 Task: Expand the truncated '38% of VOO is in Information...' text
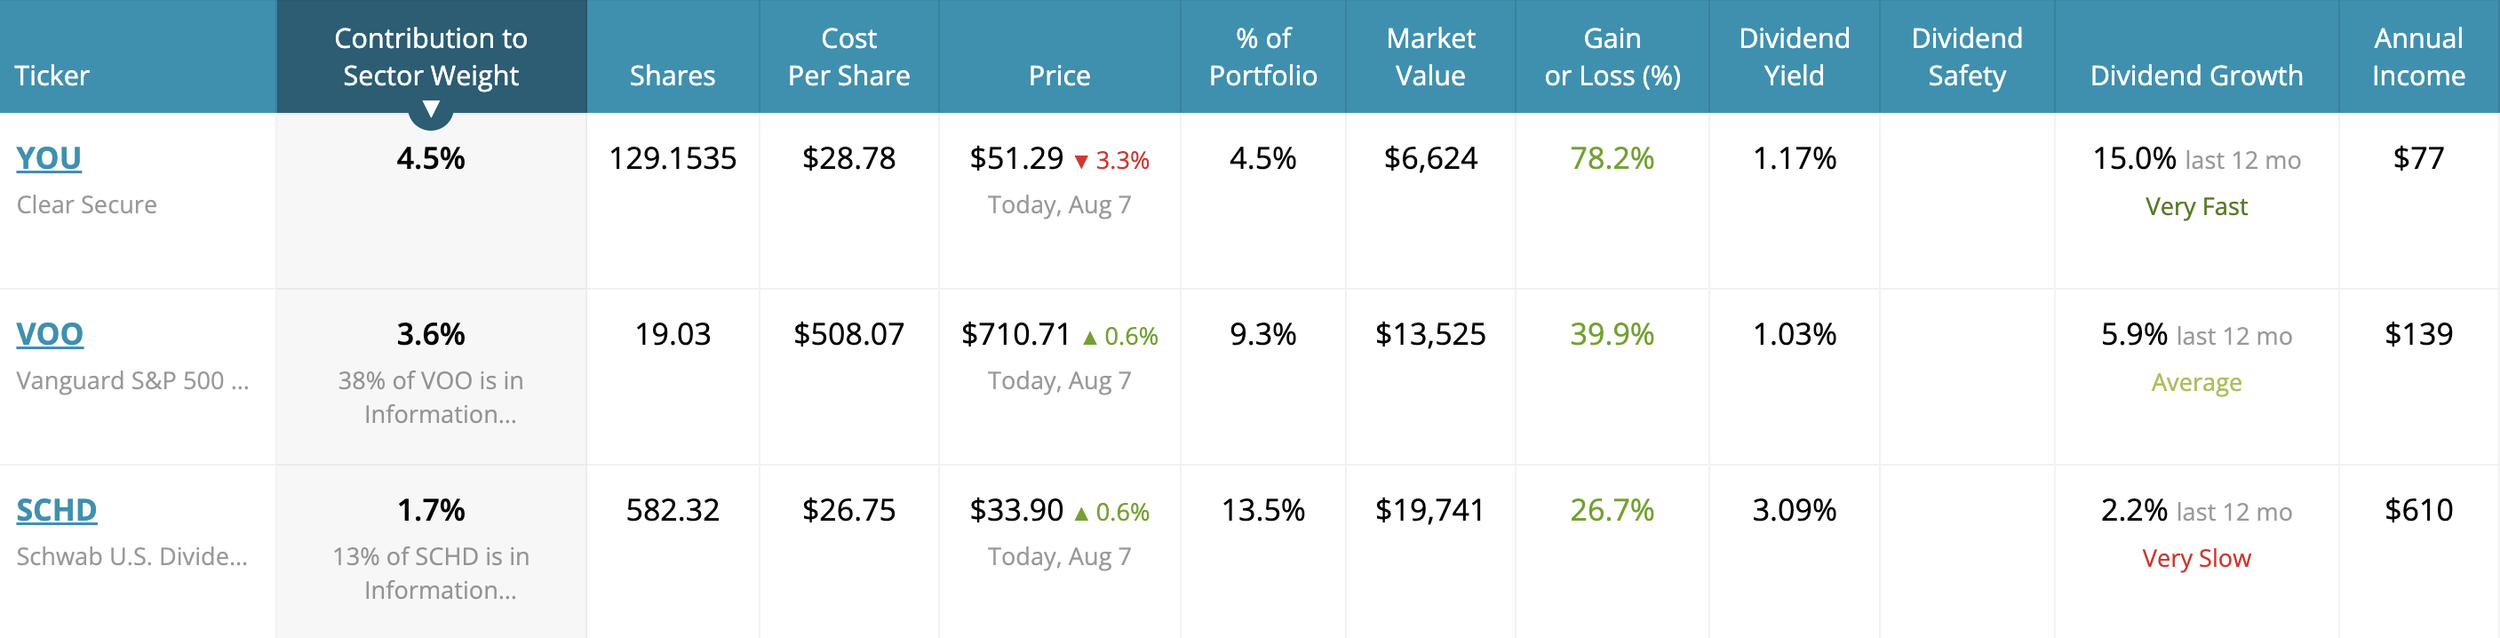click(431, 398)
